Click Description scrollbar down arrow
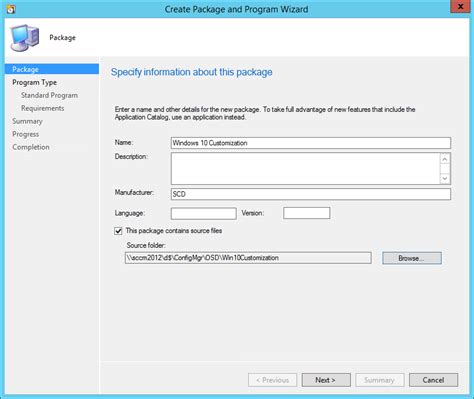 (x=445, y=178)
